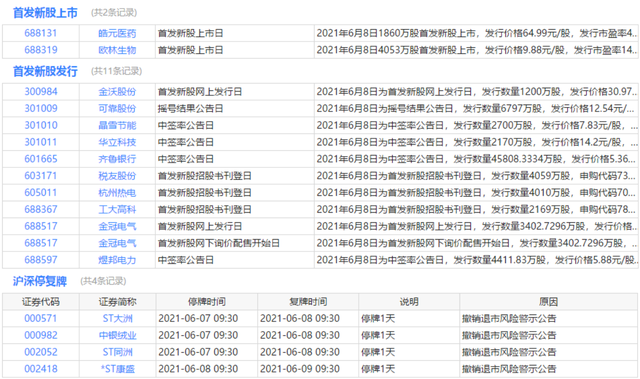Open 华立科技 link

[x=117, y=142]
